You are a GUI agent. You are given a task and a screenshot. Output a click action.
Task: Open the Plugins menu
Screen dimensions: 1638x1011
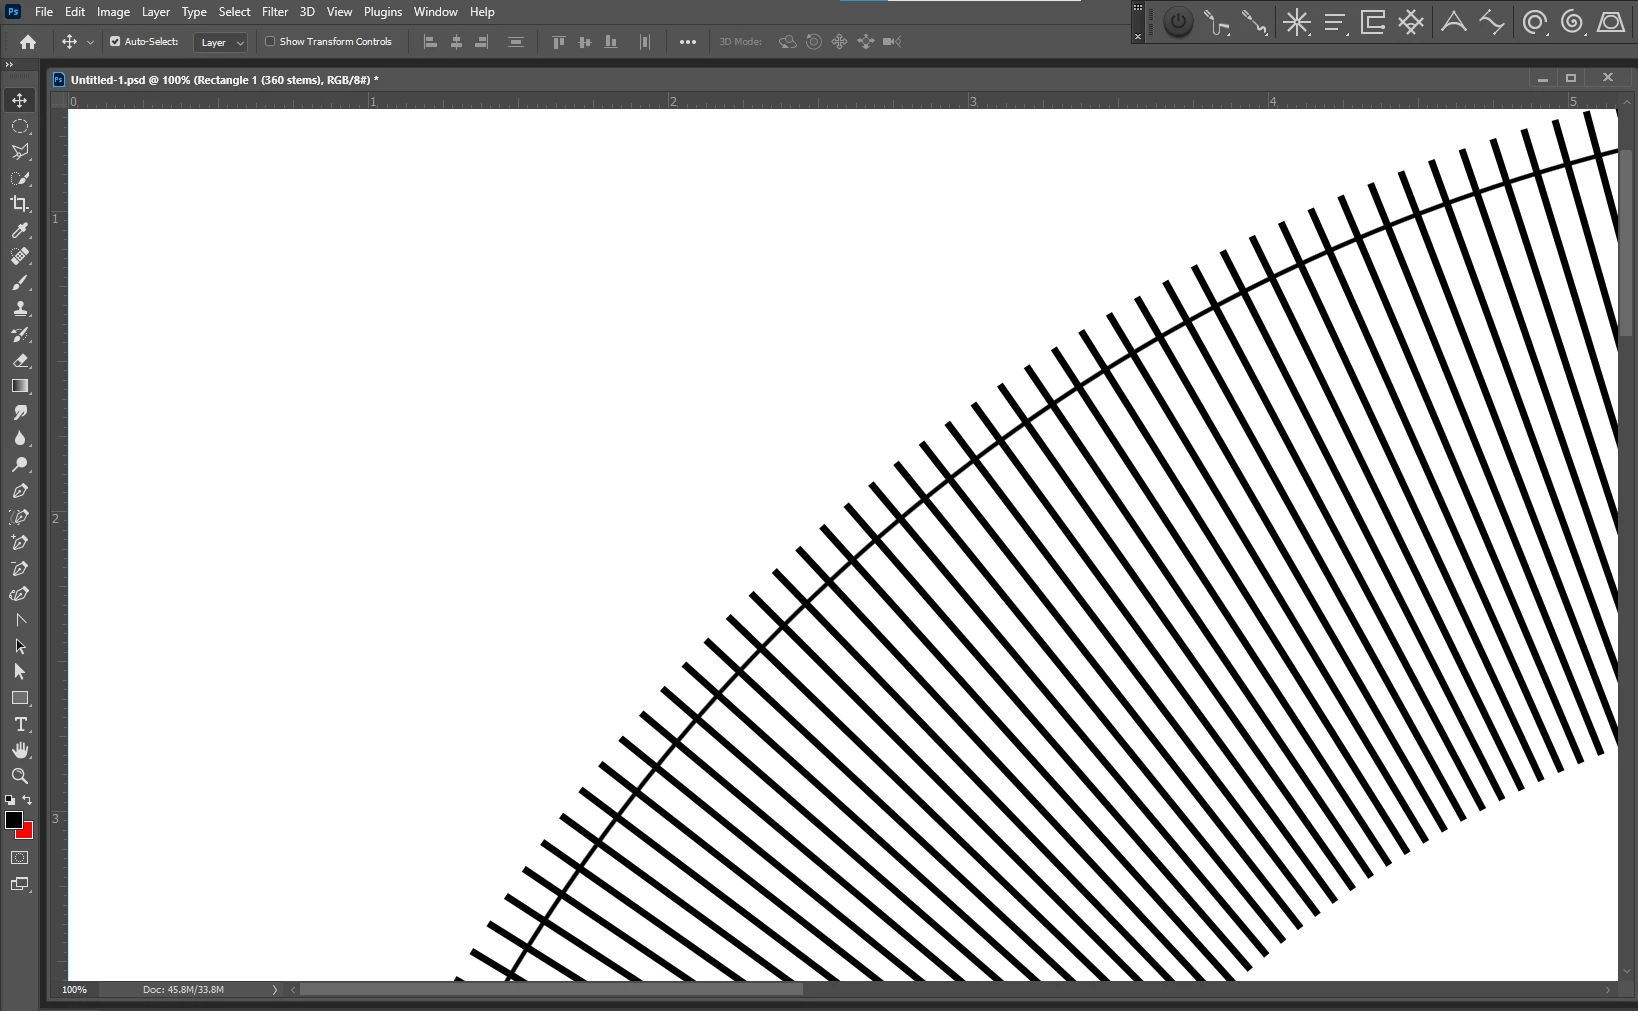click(x=383, y=12)
